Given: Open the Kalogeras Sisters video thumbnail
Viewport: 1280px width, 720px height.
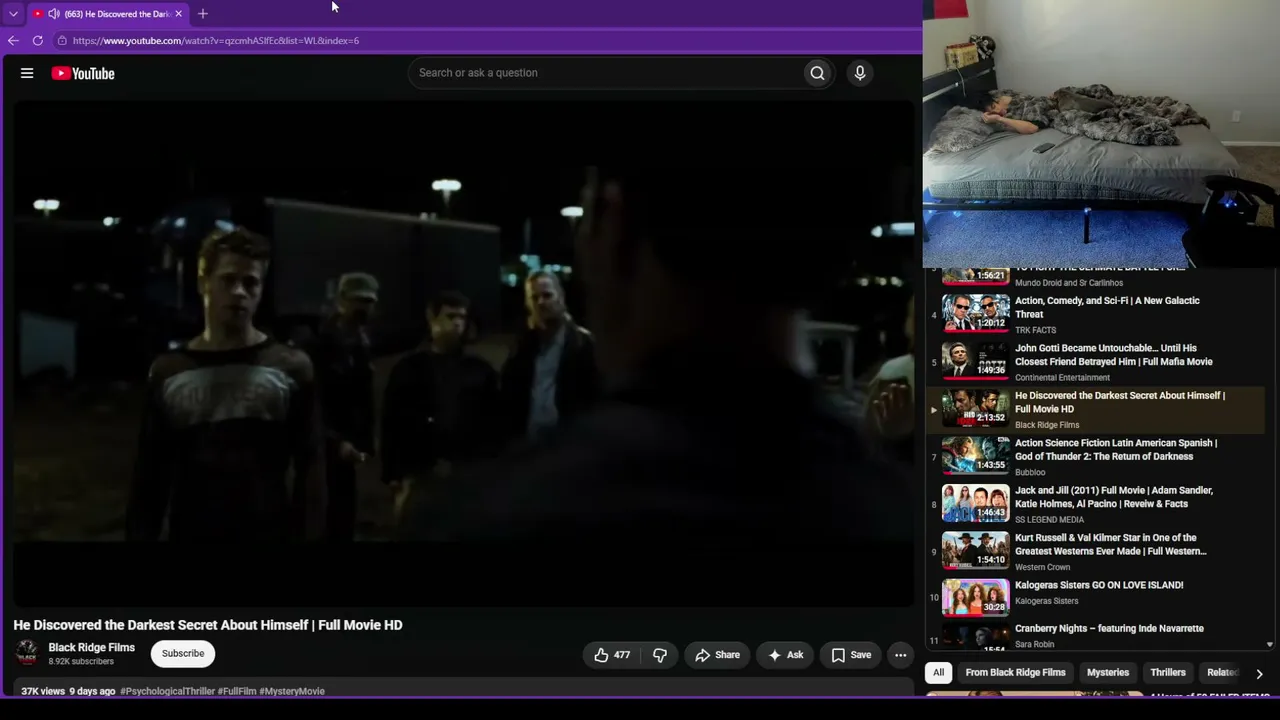Looking at the screenshot, I should point(976,597).
